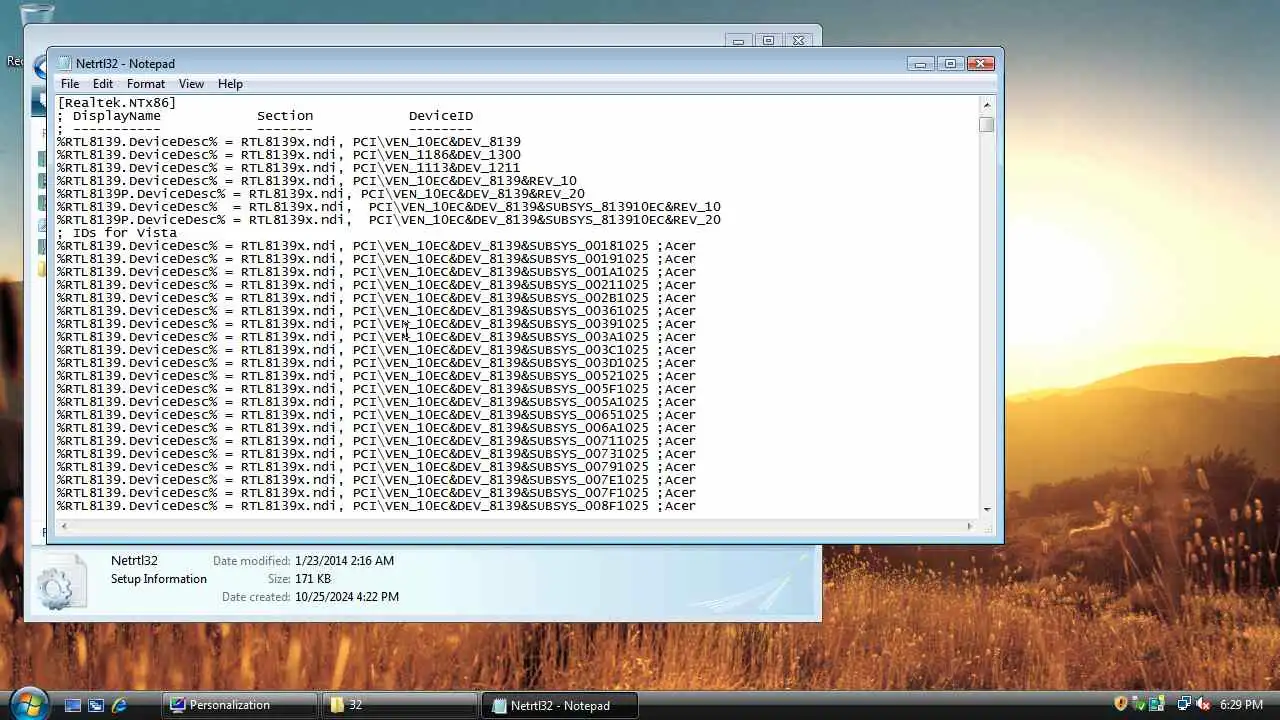Click the Setup Information file type label

pyautogui.click(x=159, y=579)
